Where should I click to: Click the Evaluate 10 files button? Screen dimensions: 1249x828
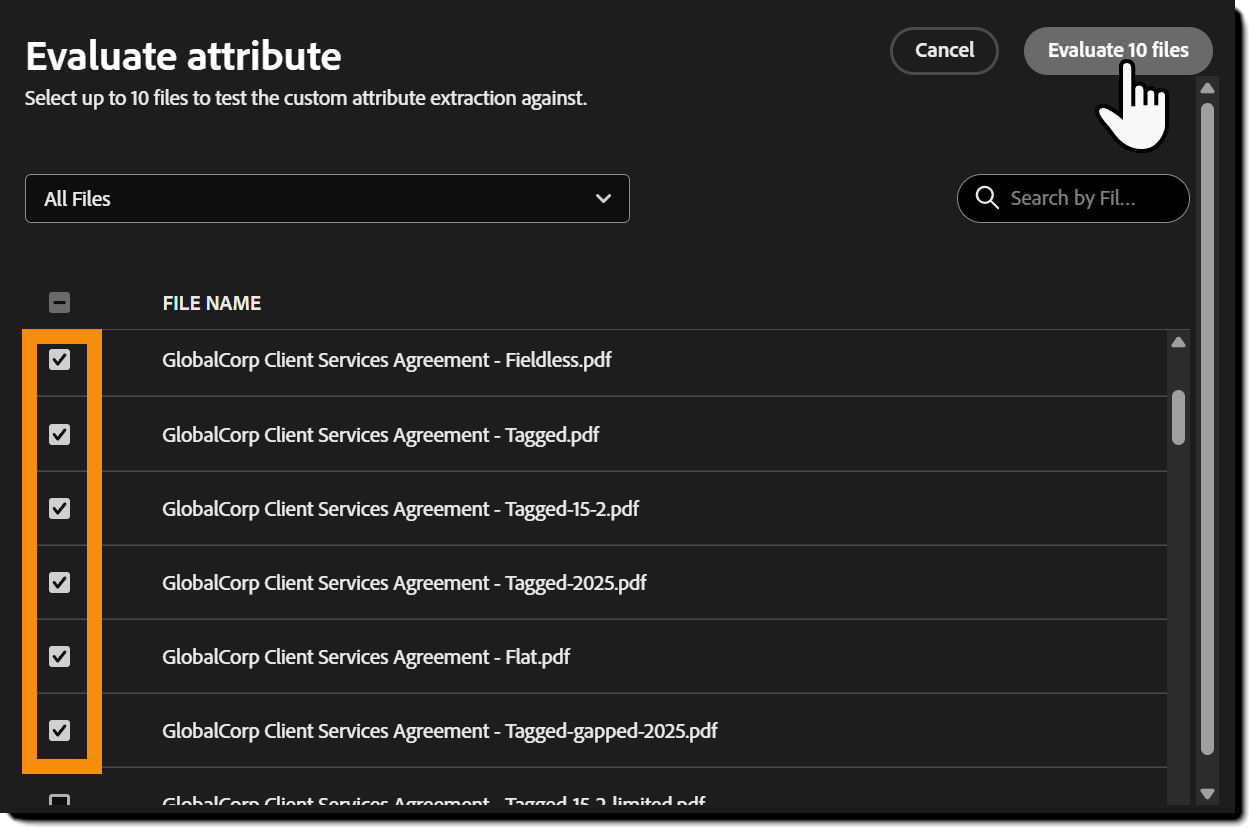1117,50
